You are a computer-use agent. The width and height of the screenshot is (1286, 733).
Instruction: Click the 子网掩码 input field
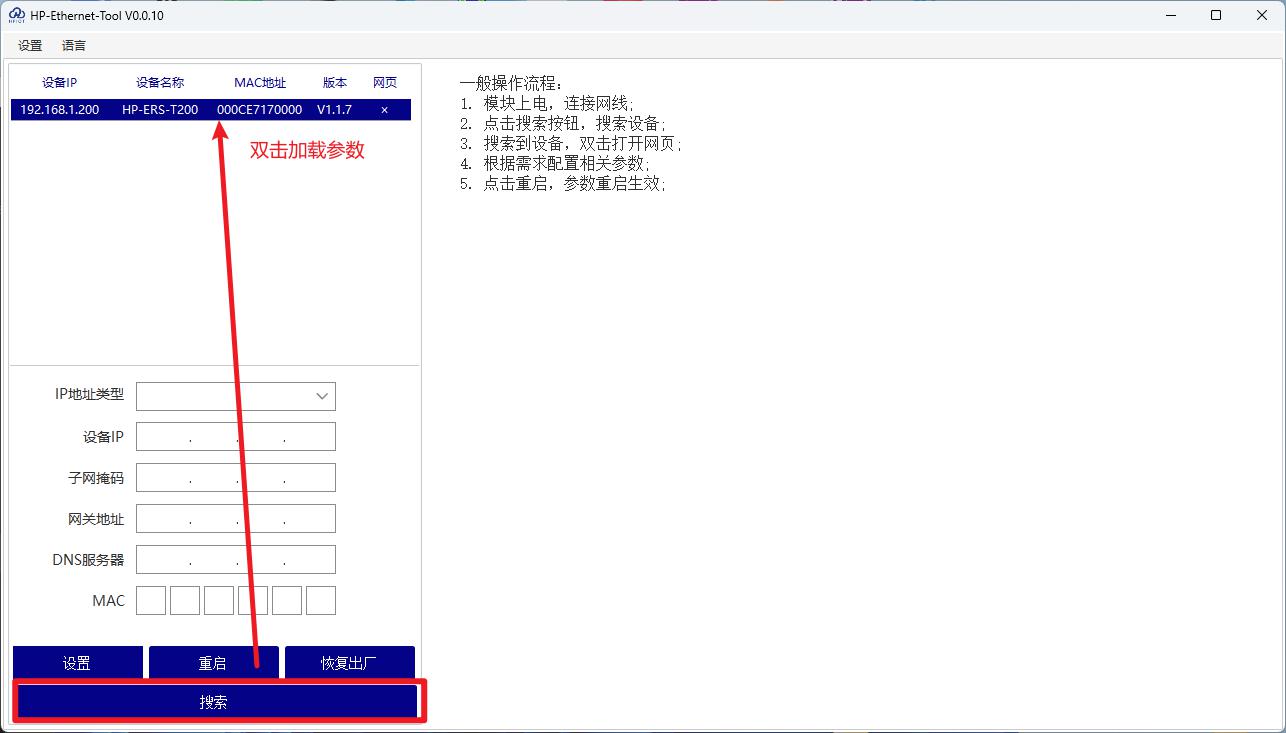(235, 477)
